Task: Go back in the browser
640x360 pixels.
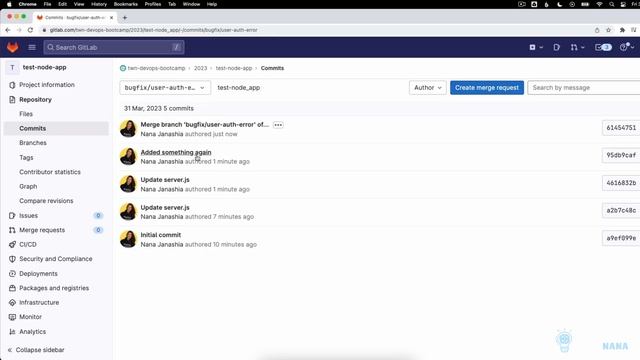Action: tap(8, 30)
